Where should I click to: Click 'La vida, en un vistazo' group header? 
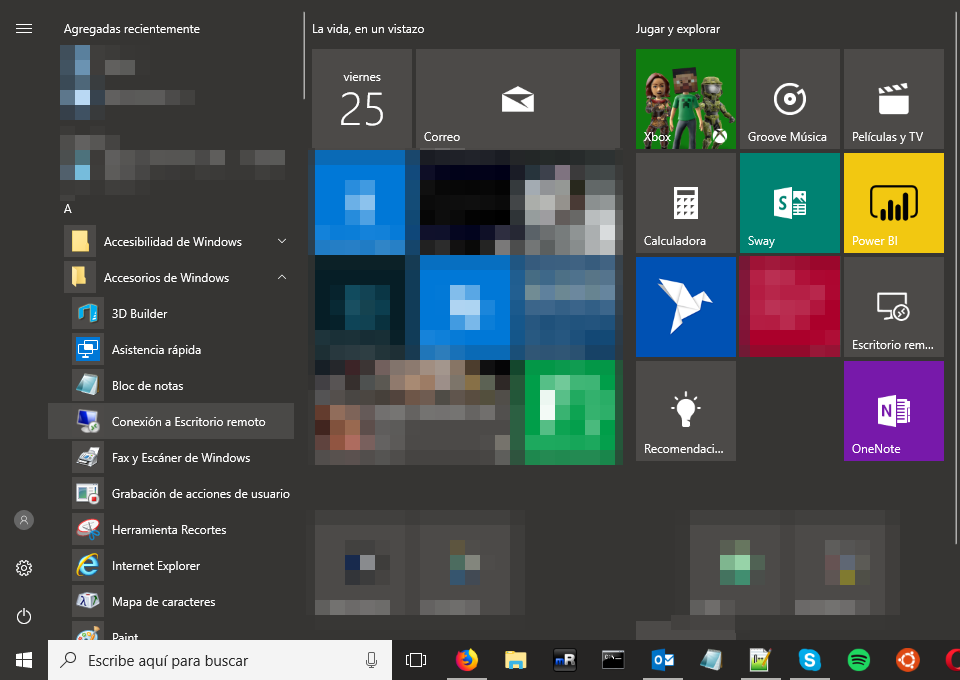pyautogui.click(x=368, y=29)
